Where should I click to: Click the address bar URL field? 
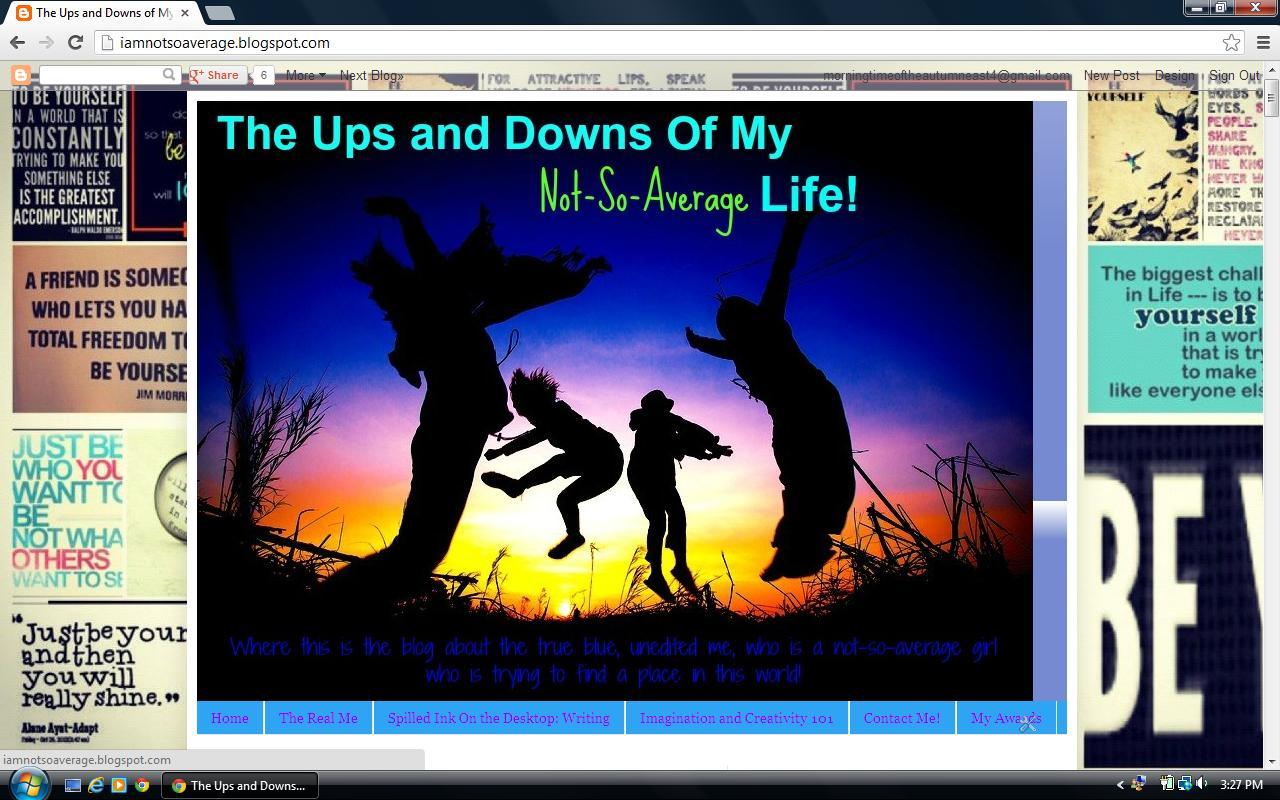point(669,42)
